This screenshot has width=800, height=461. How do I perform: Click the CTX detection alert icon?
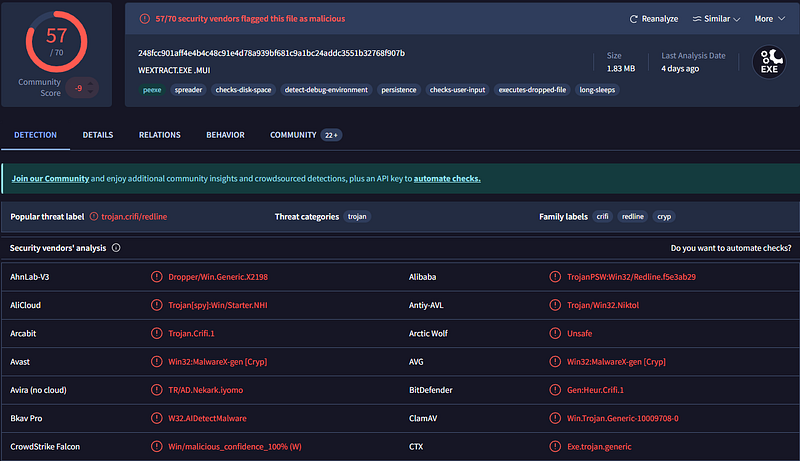[555, 446]
